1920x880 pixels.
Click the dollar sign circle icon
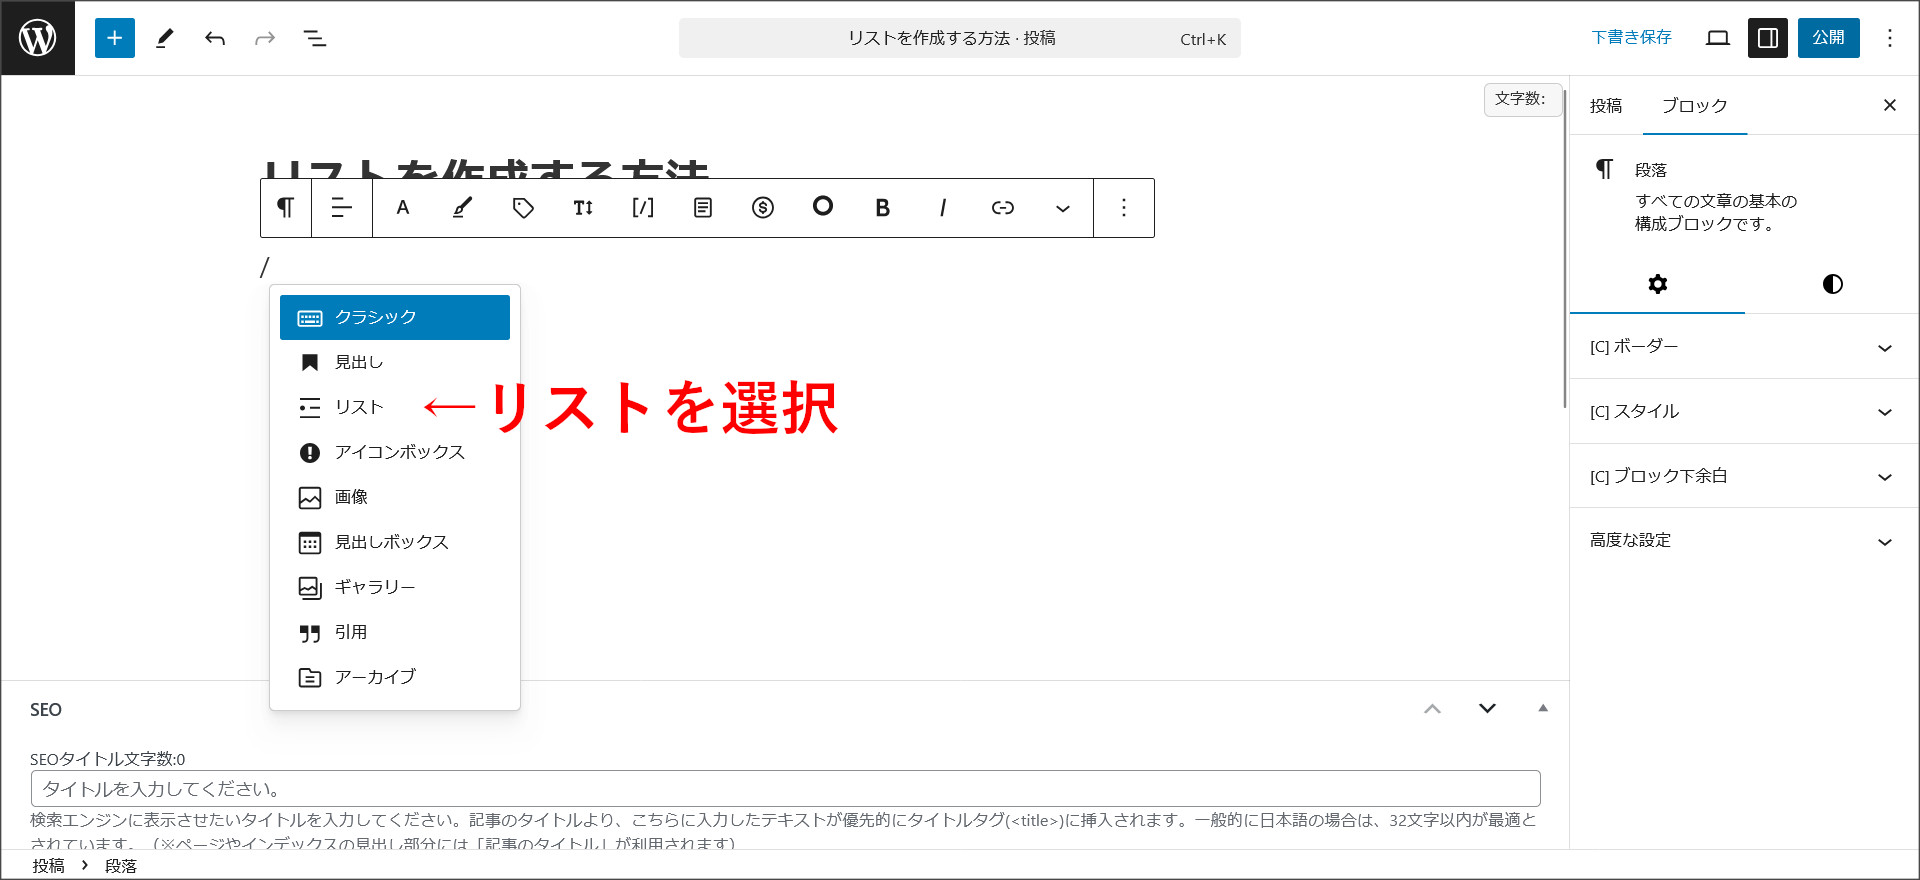[763, 208]
